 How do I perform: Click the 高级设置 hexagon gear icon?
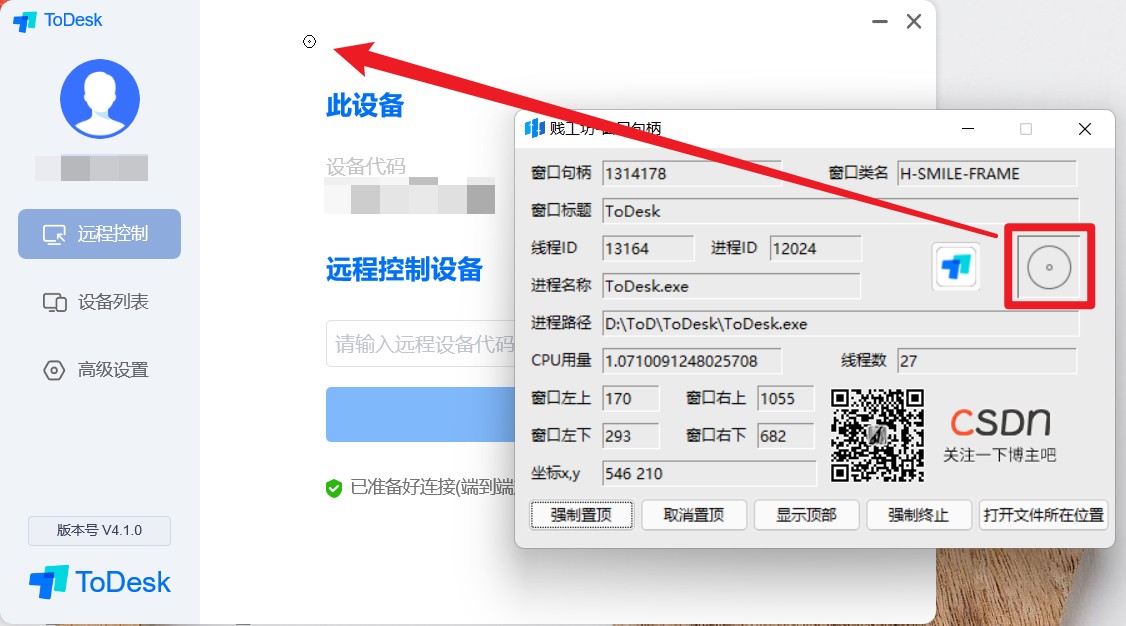pyautogui.click(x=54, y=370)
